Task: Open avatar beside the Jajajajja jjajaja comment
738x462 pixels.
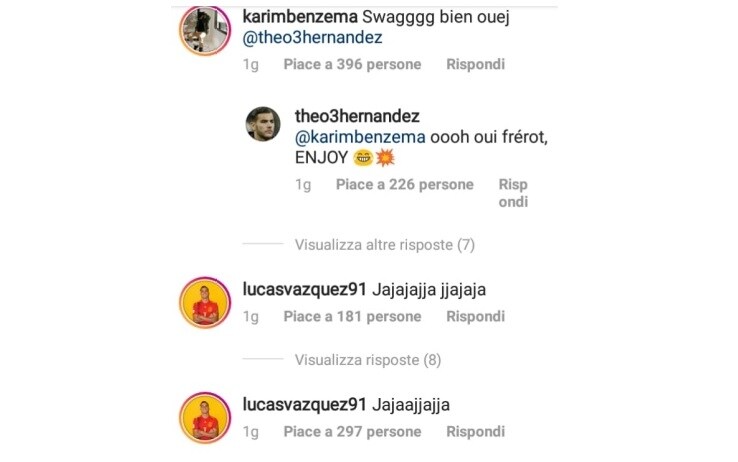Action: [205, 303]
